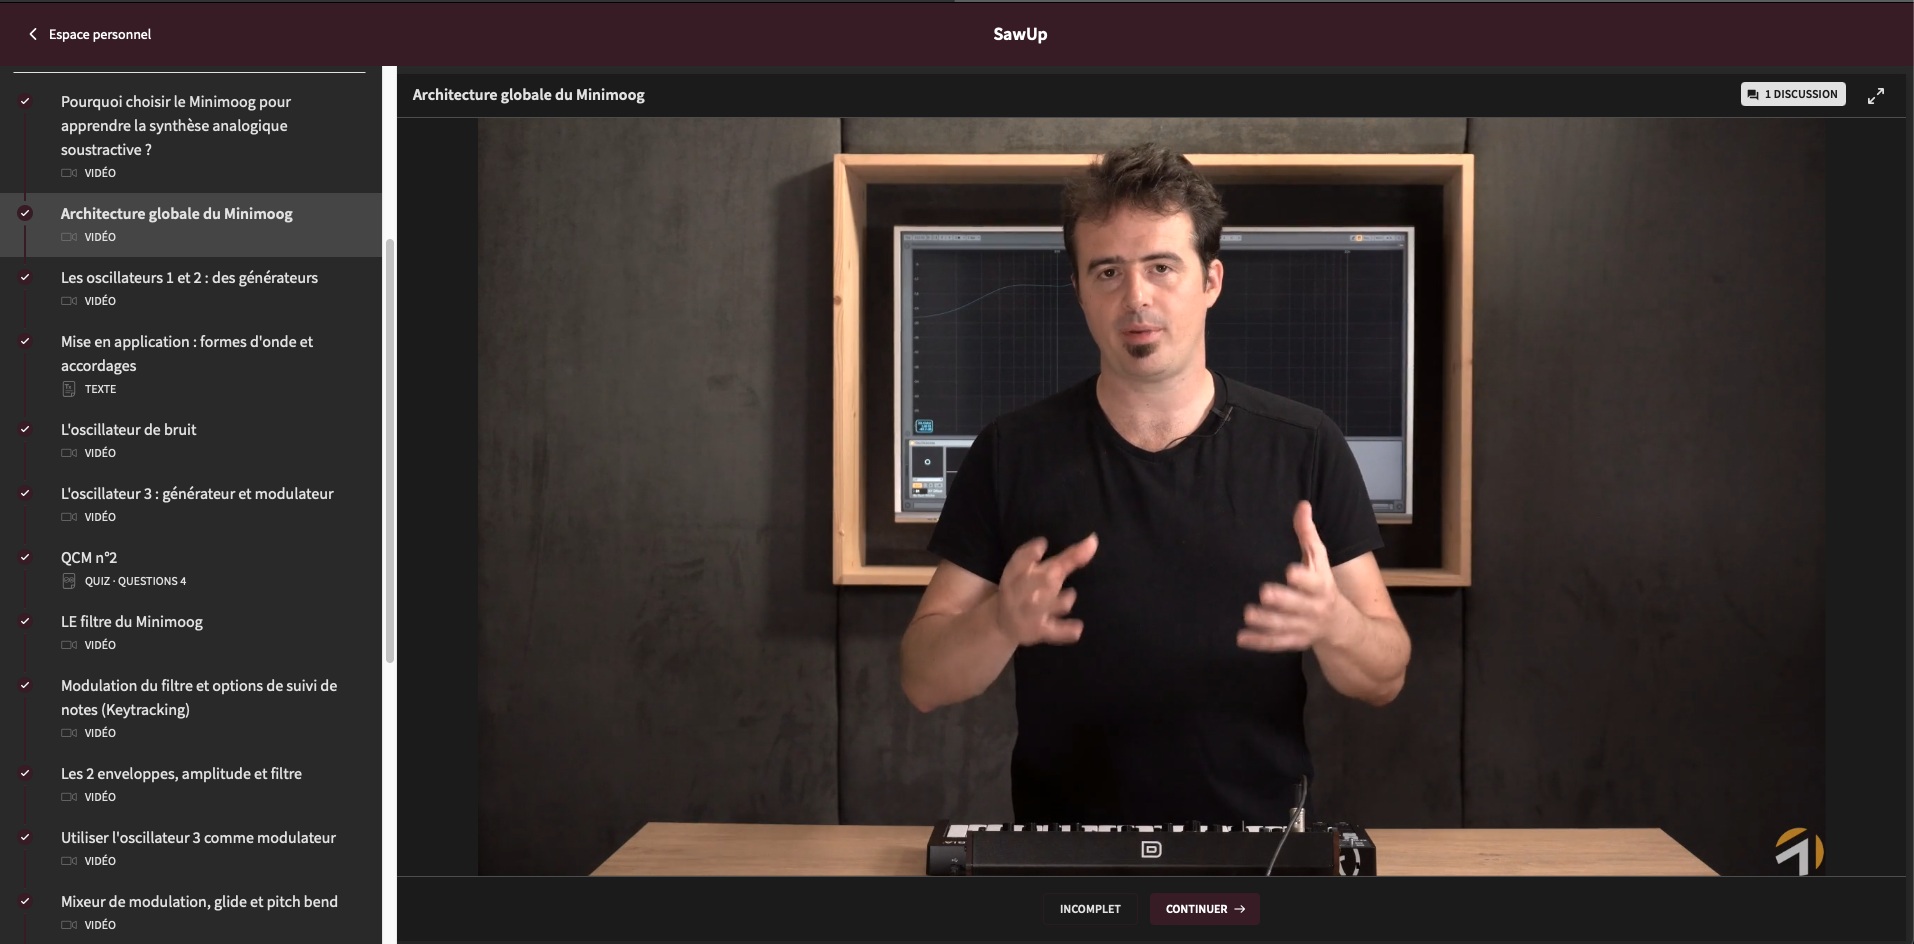Select the text icon beside 'Mise en application'
Viewport: 1914px width, 944px height.
click(68, 389)
